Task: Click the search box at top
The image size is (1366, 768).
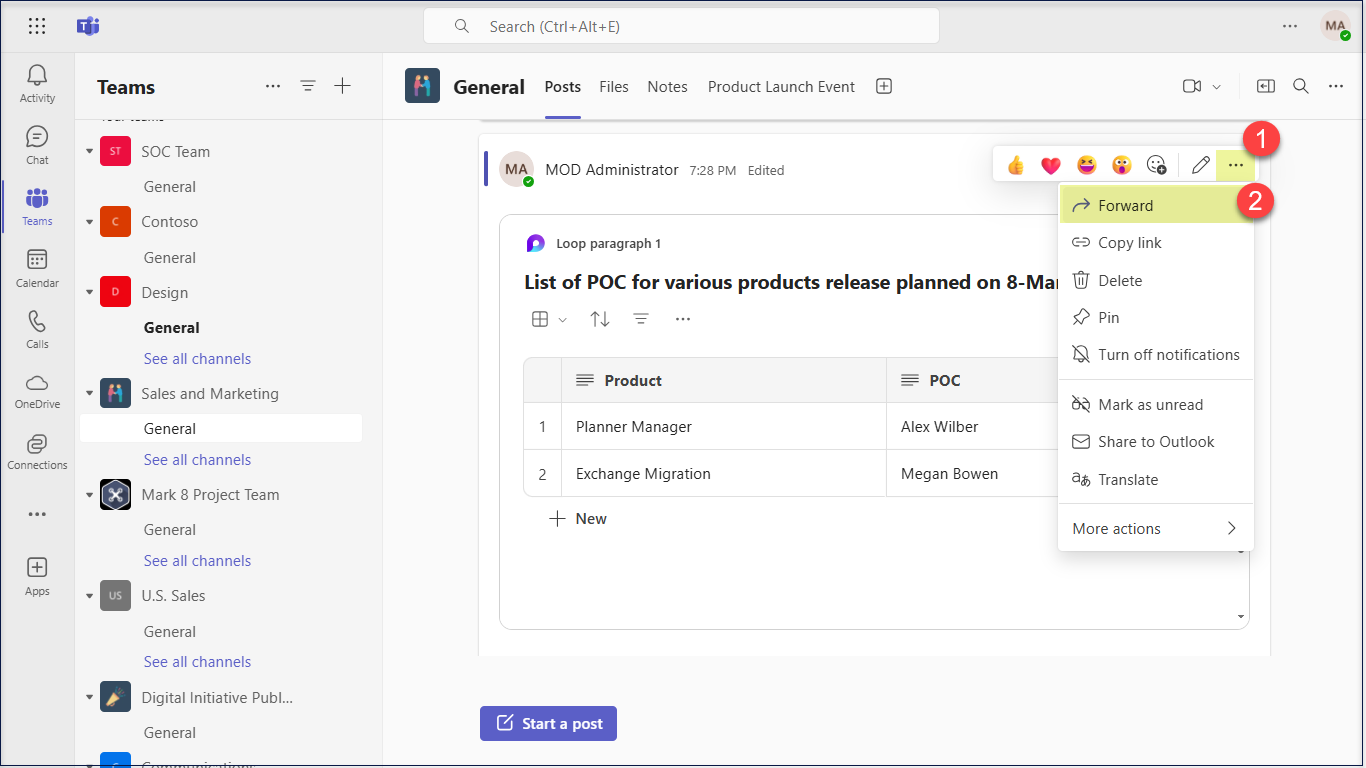Action: (x=681, y=27)
